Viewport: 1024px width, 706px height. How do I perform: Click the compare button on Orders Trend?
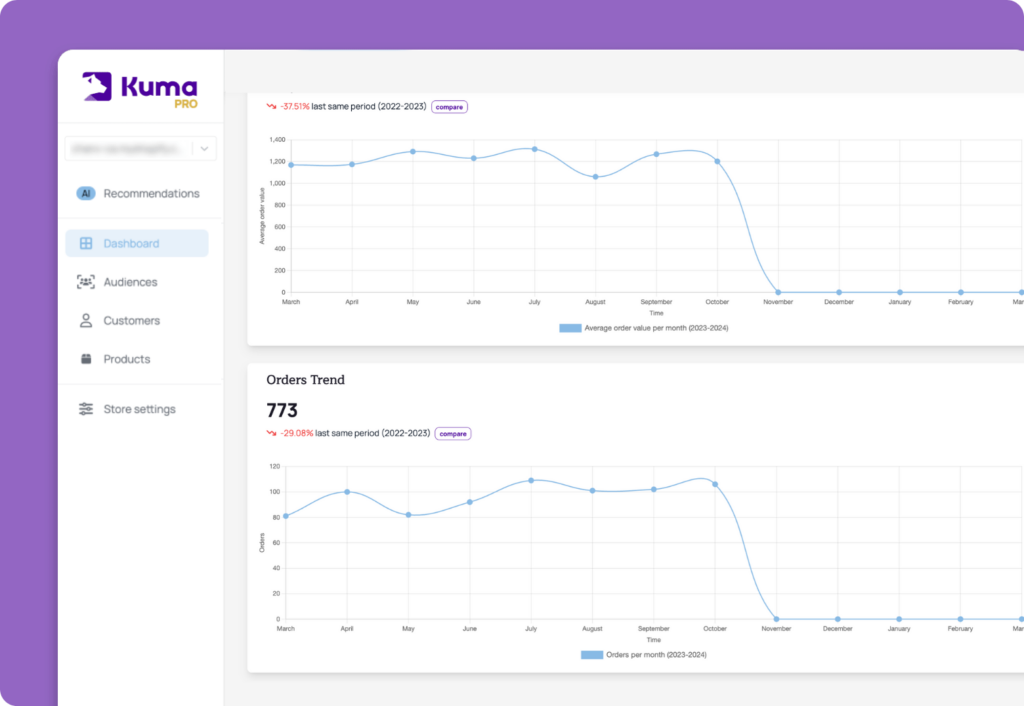coord(452,434)
